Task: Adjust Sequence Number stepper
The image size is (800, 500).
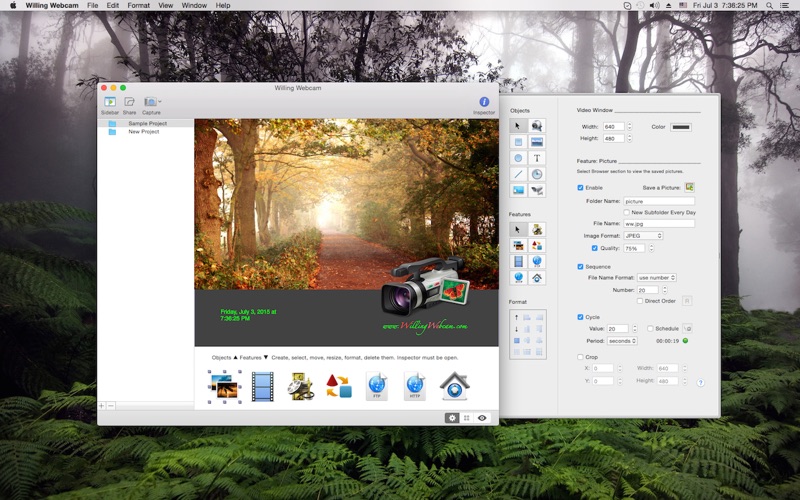Action: (x=665, y=290)
